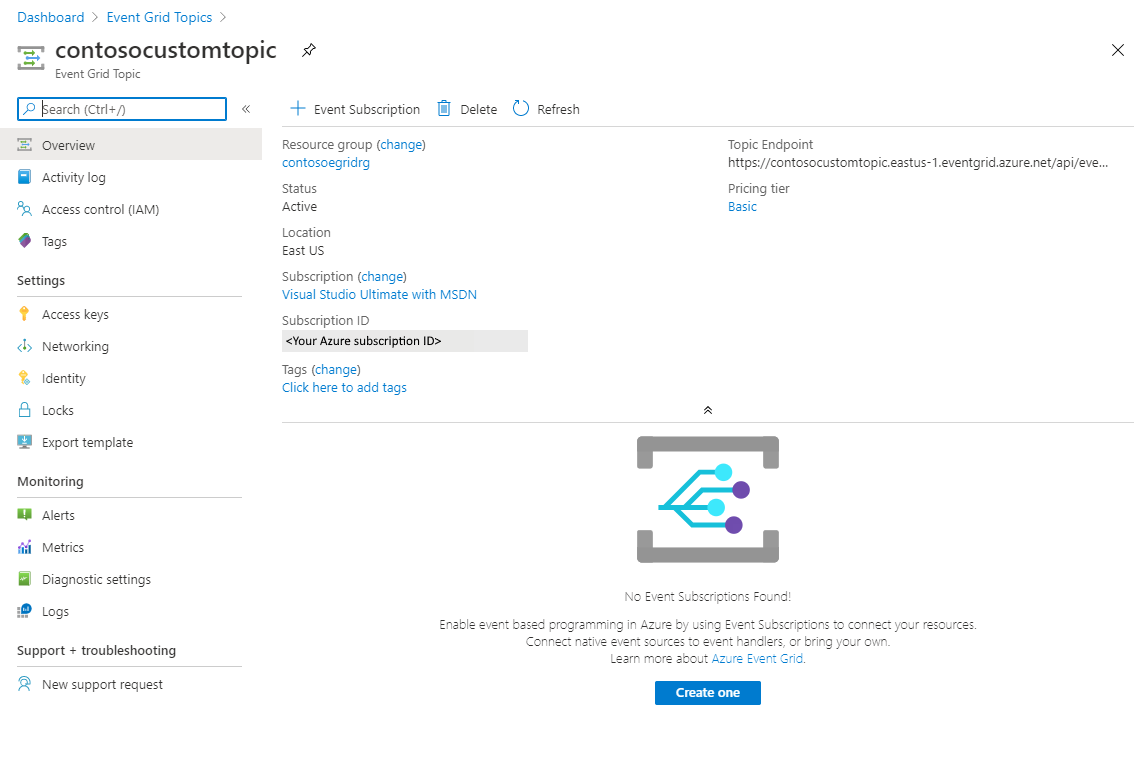Click the Identity icon
The height and width of the screenshot is (758, 1146).
[x=25, y=378]
